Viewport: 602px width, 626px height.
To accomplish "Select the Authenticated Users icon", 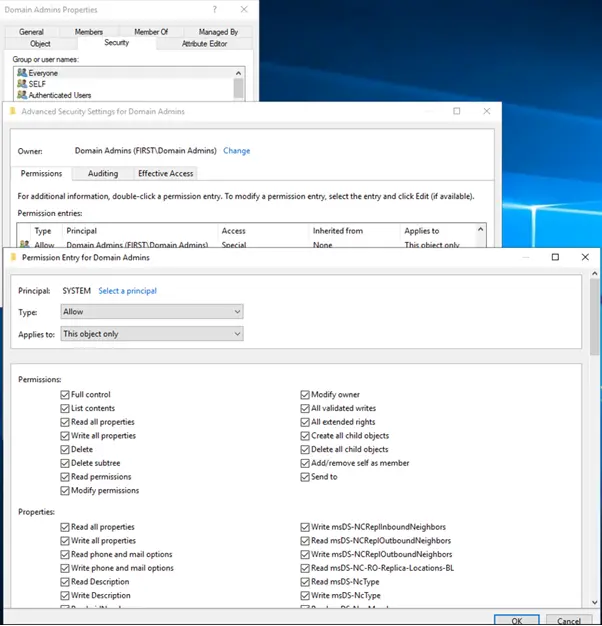I will pos(22,95).
